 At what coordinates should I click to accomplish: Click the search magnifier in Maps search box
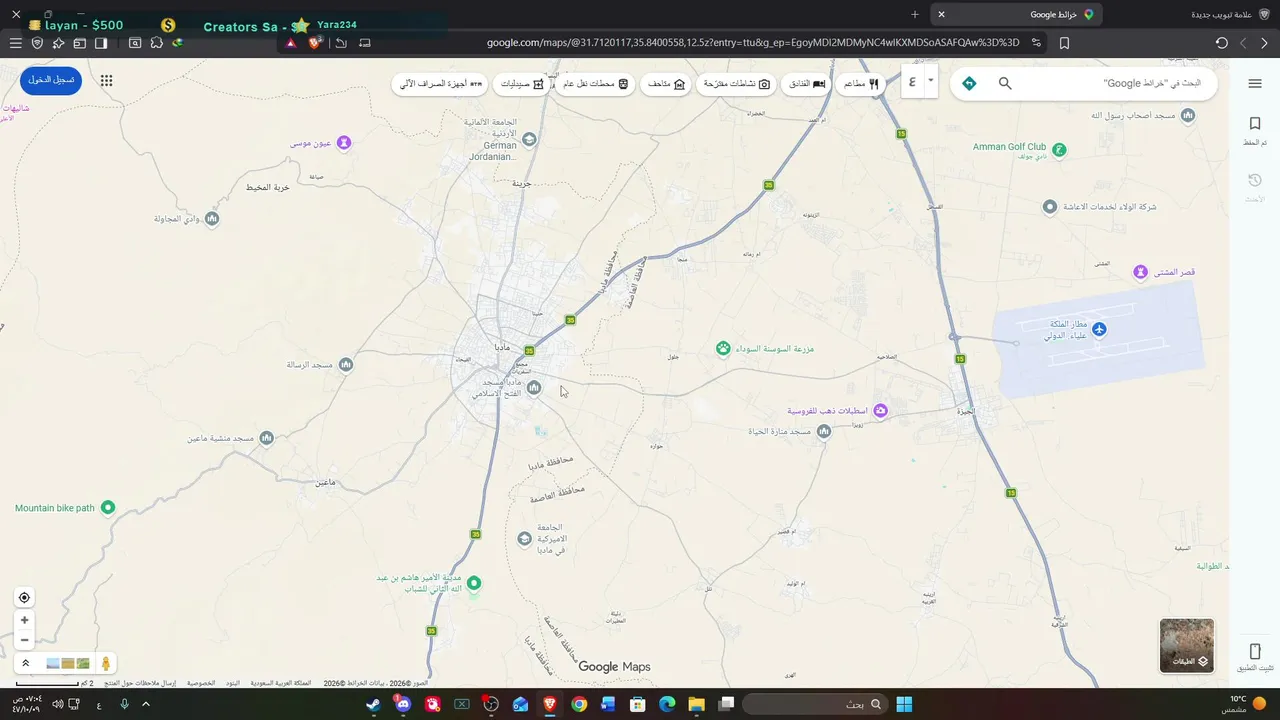(1005, 84)
